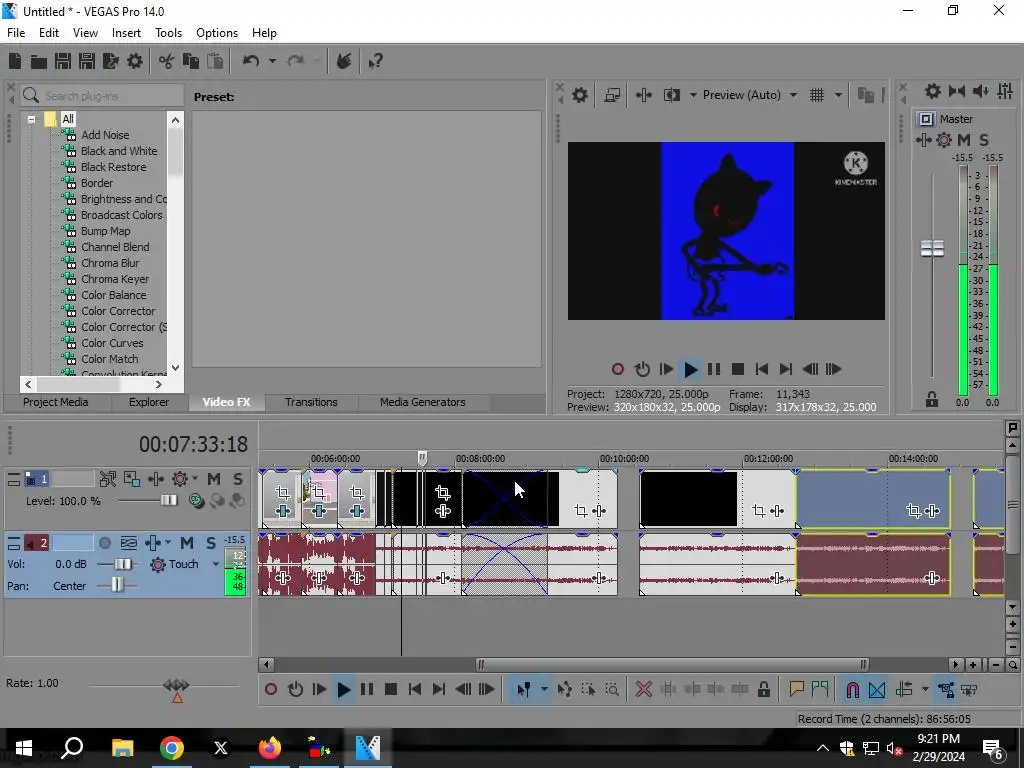This screenshot has height=768, width=1024.
Task: Create a new project with the New icon
Action: (15, 61)
